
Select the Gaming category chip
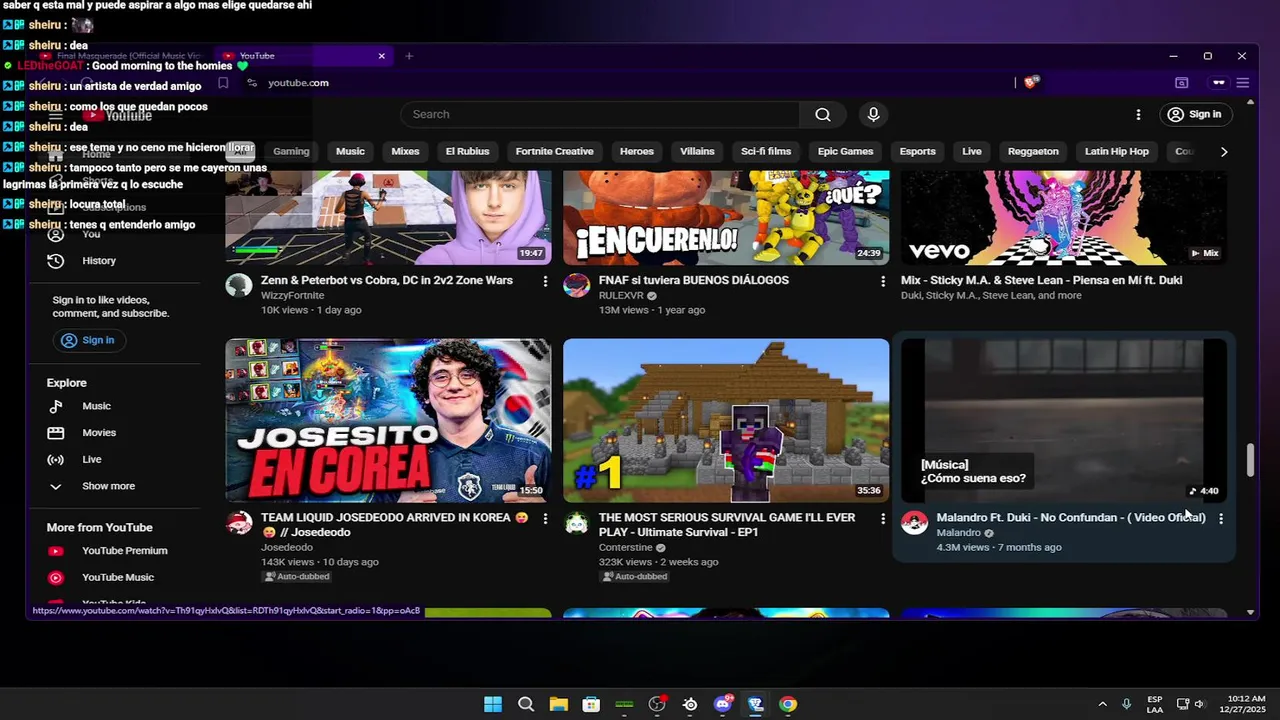pos(291,152)
